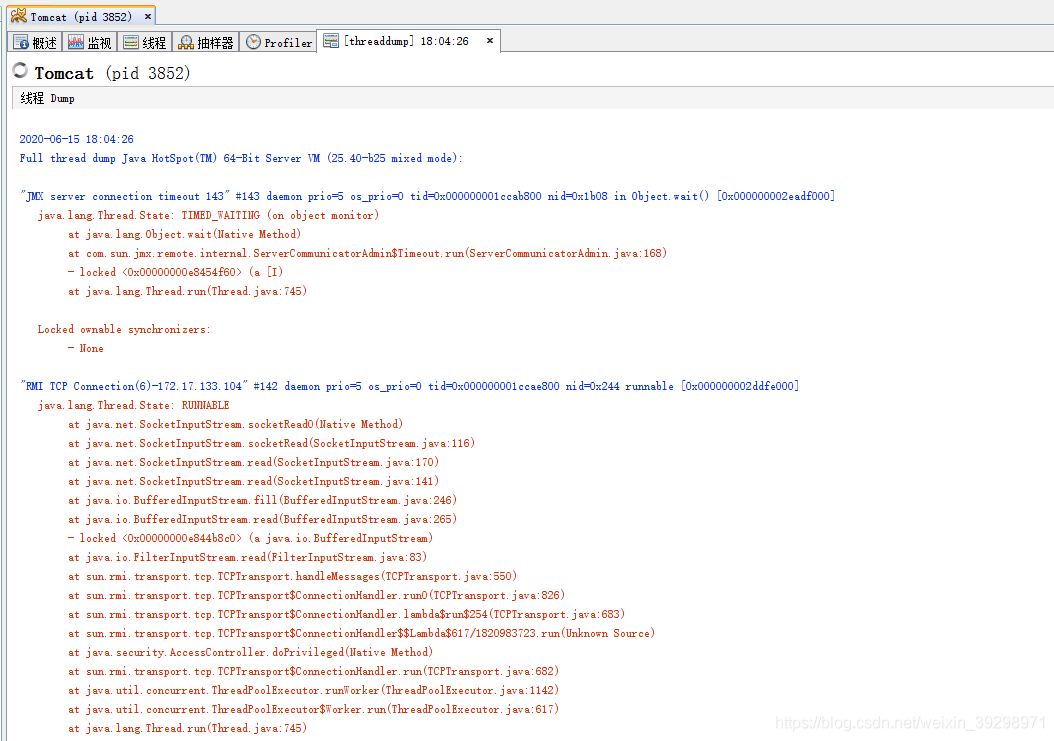The width and height of the screenshot is (1054, 741).
Task: Click the 监视 Monitor chart icon
Action: (x=76, y=41)
